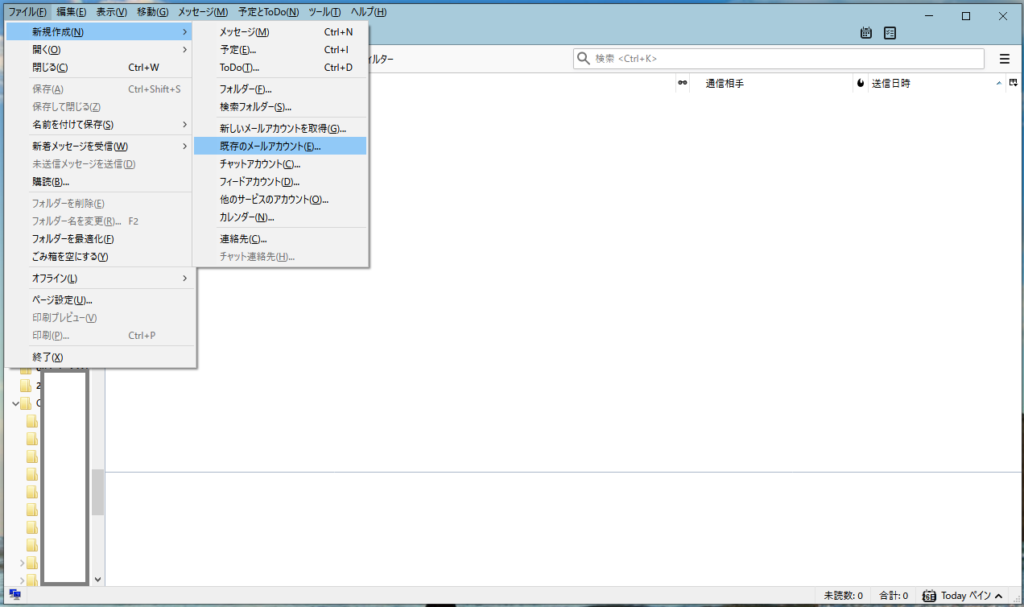
Task: Click the thread column glasses icon
Action: 682,83
